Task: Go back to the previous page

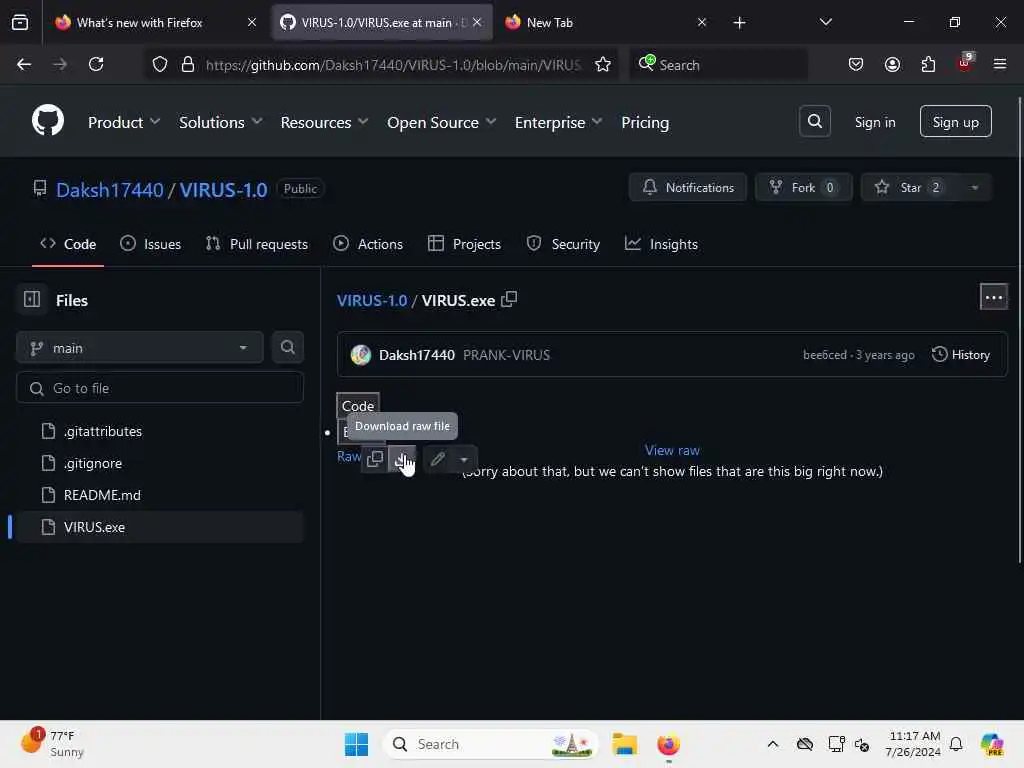Action: [x=24, y=64]
